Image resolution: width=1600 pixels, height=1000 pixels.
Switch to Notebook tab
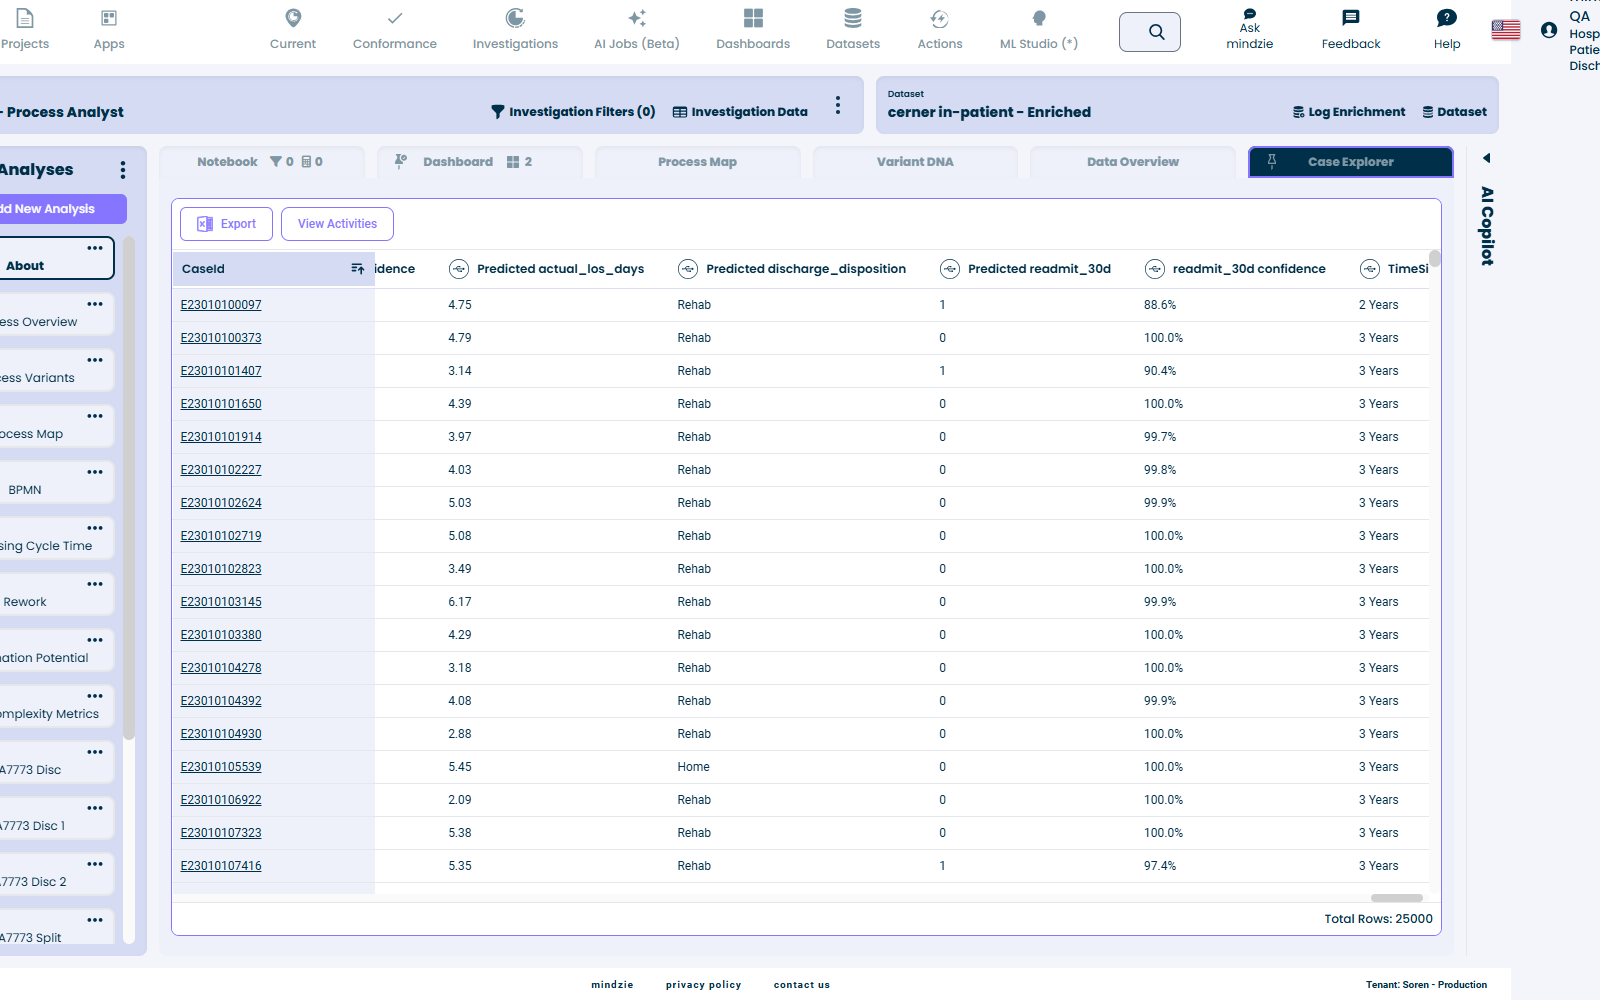[x=260, y=162]
